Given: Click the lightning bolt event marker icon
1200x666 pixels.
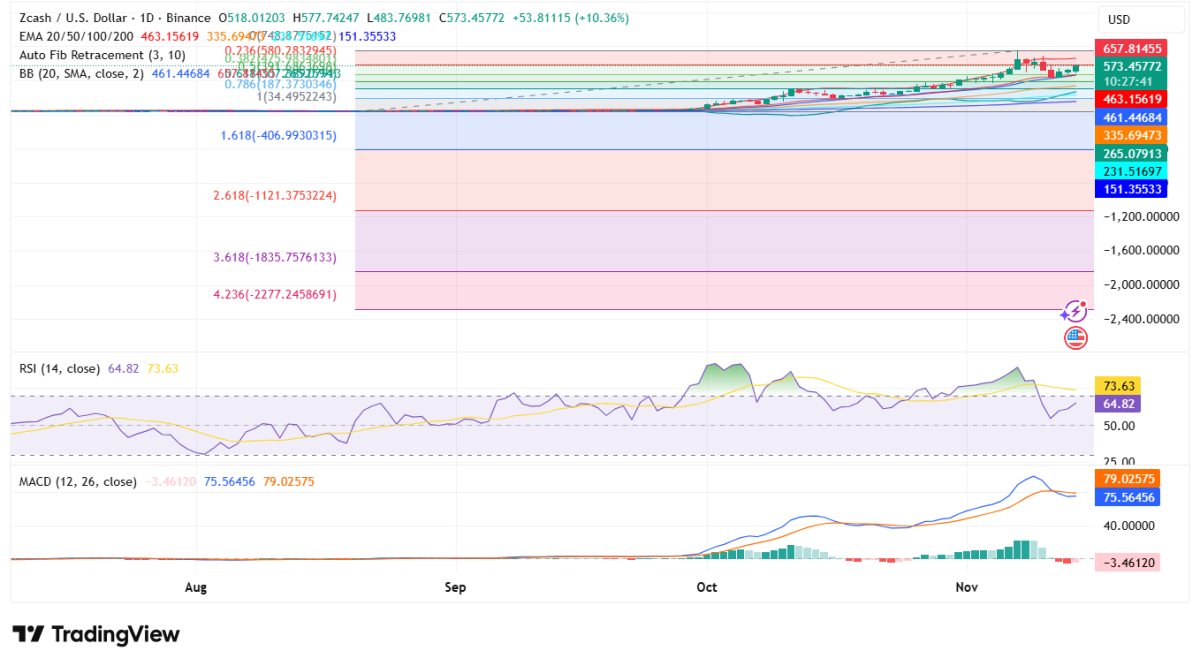Looking at the screenshot, I should 1076,311.
